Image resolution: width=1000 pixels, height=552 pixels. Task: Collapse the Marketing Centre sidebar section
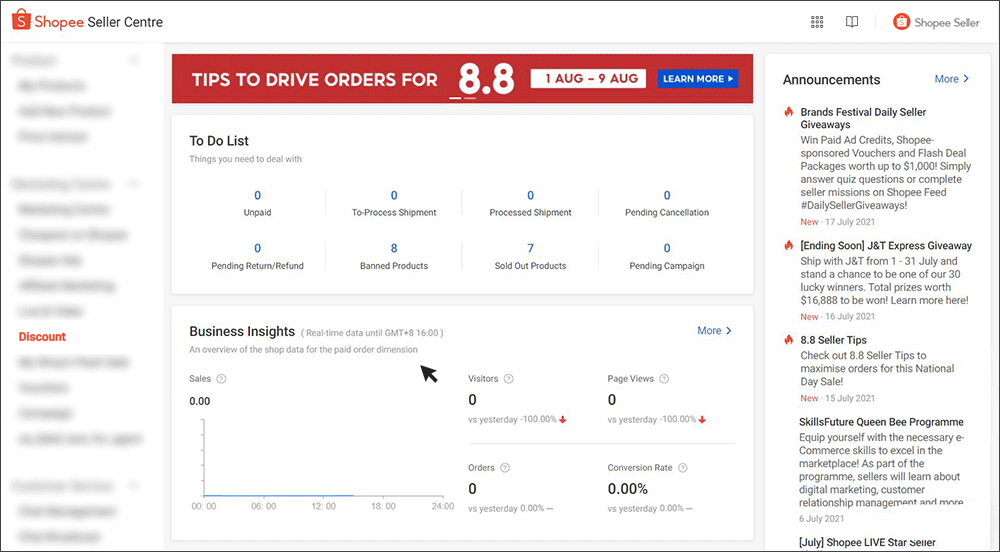pos(135,184)
